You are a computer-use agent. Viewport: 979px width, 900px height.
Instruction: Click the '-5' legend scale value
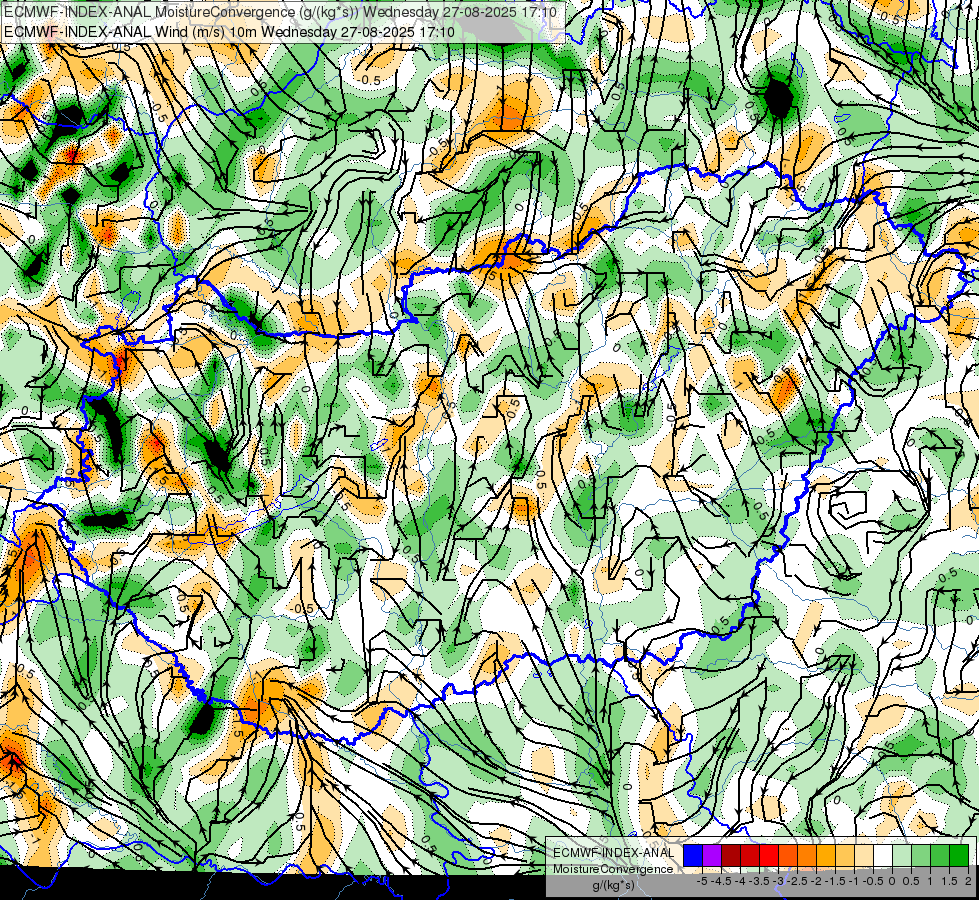click(x=702, y=881)
